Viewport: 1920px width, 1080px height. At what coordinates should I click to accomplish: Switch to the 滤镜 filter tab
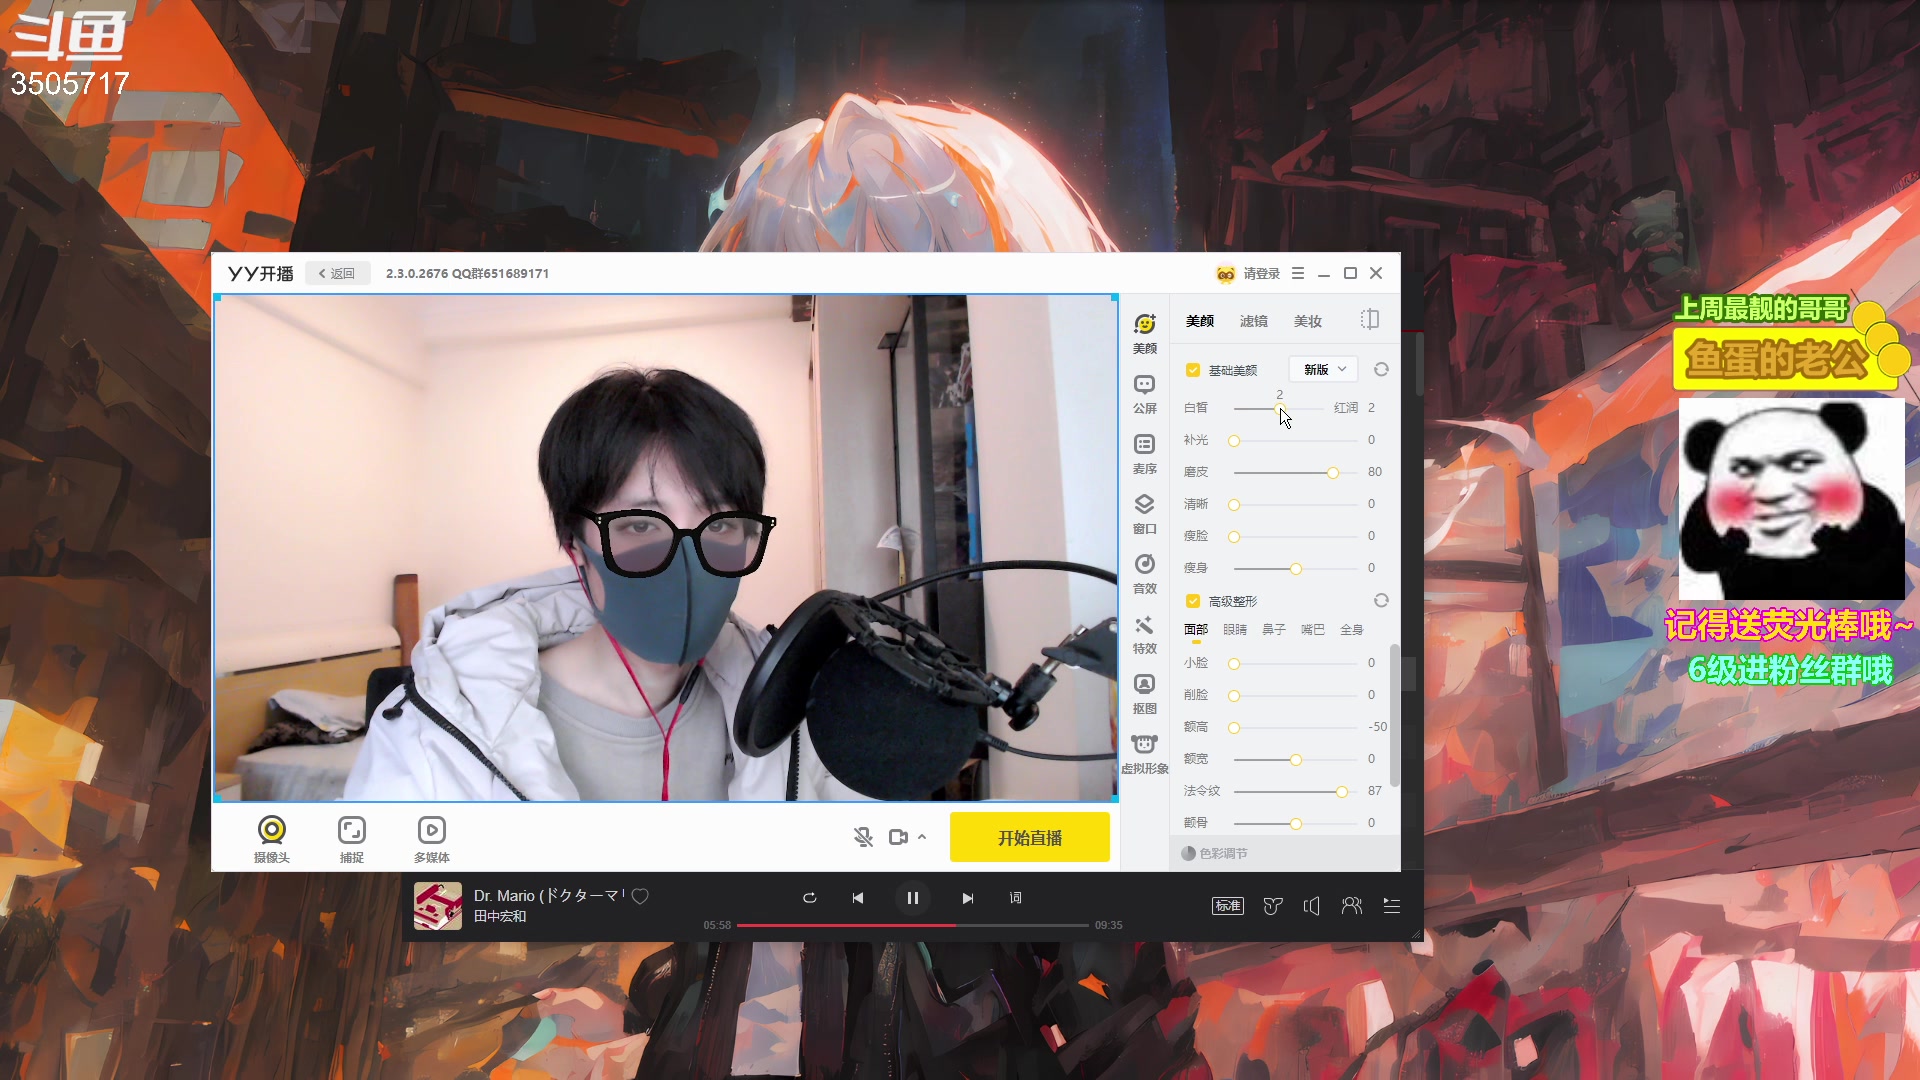(x=1253, y=321)
